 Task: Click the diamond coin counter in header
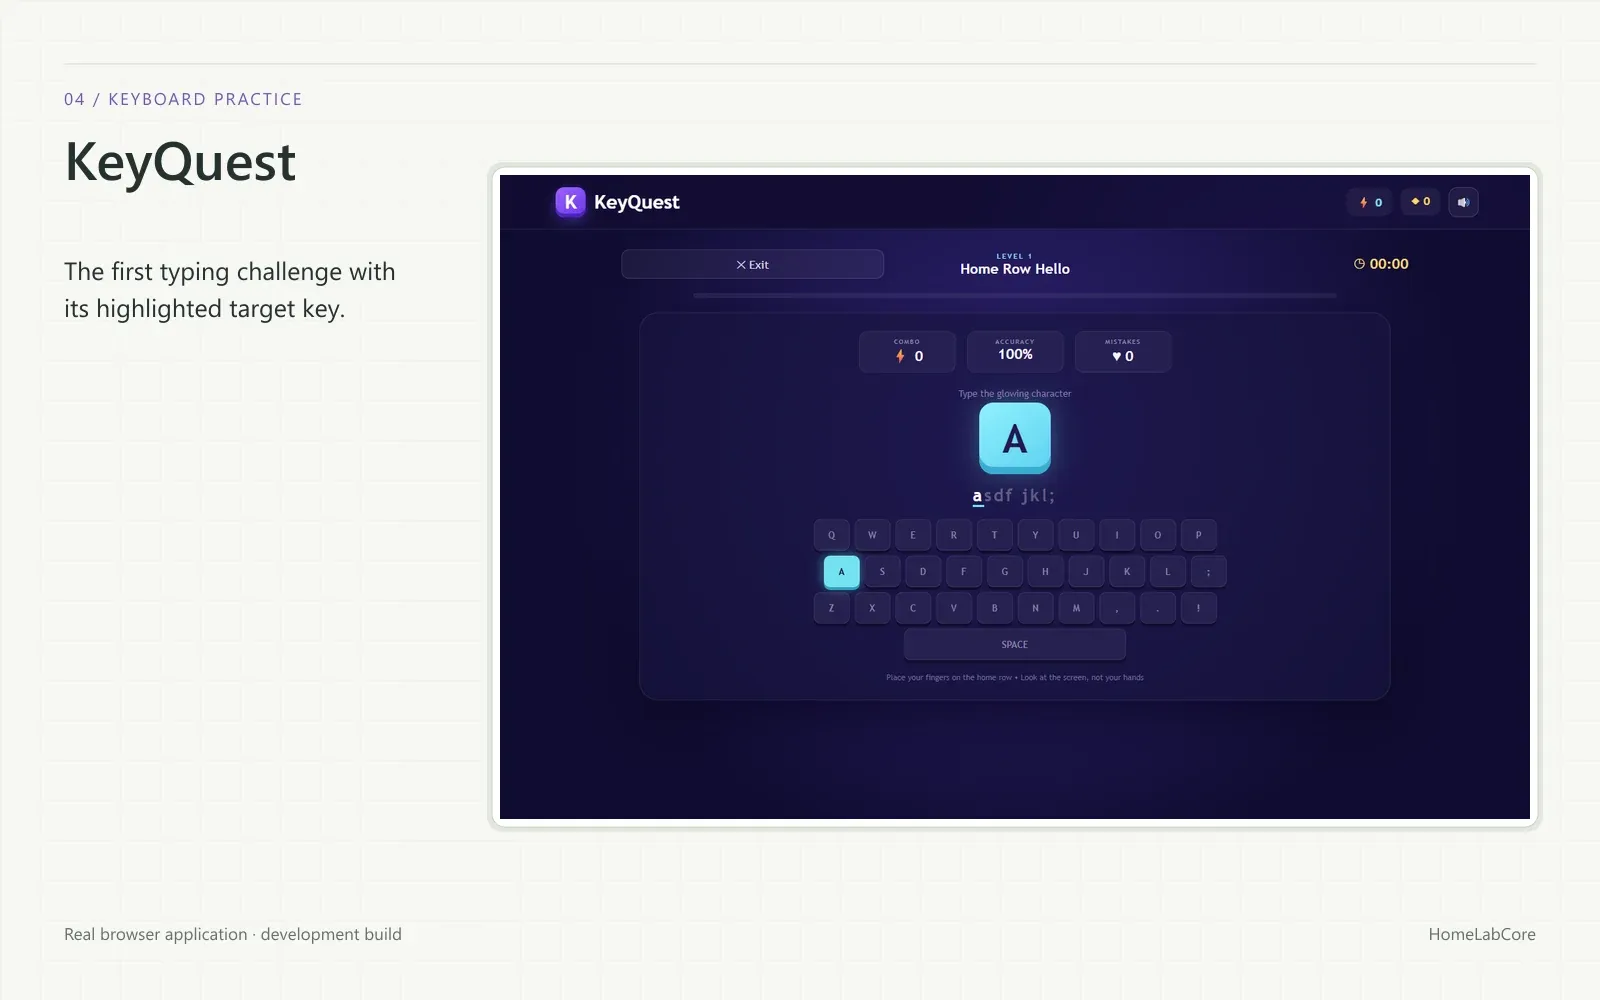click(1420, 202)
